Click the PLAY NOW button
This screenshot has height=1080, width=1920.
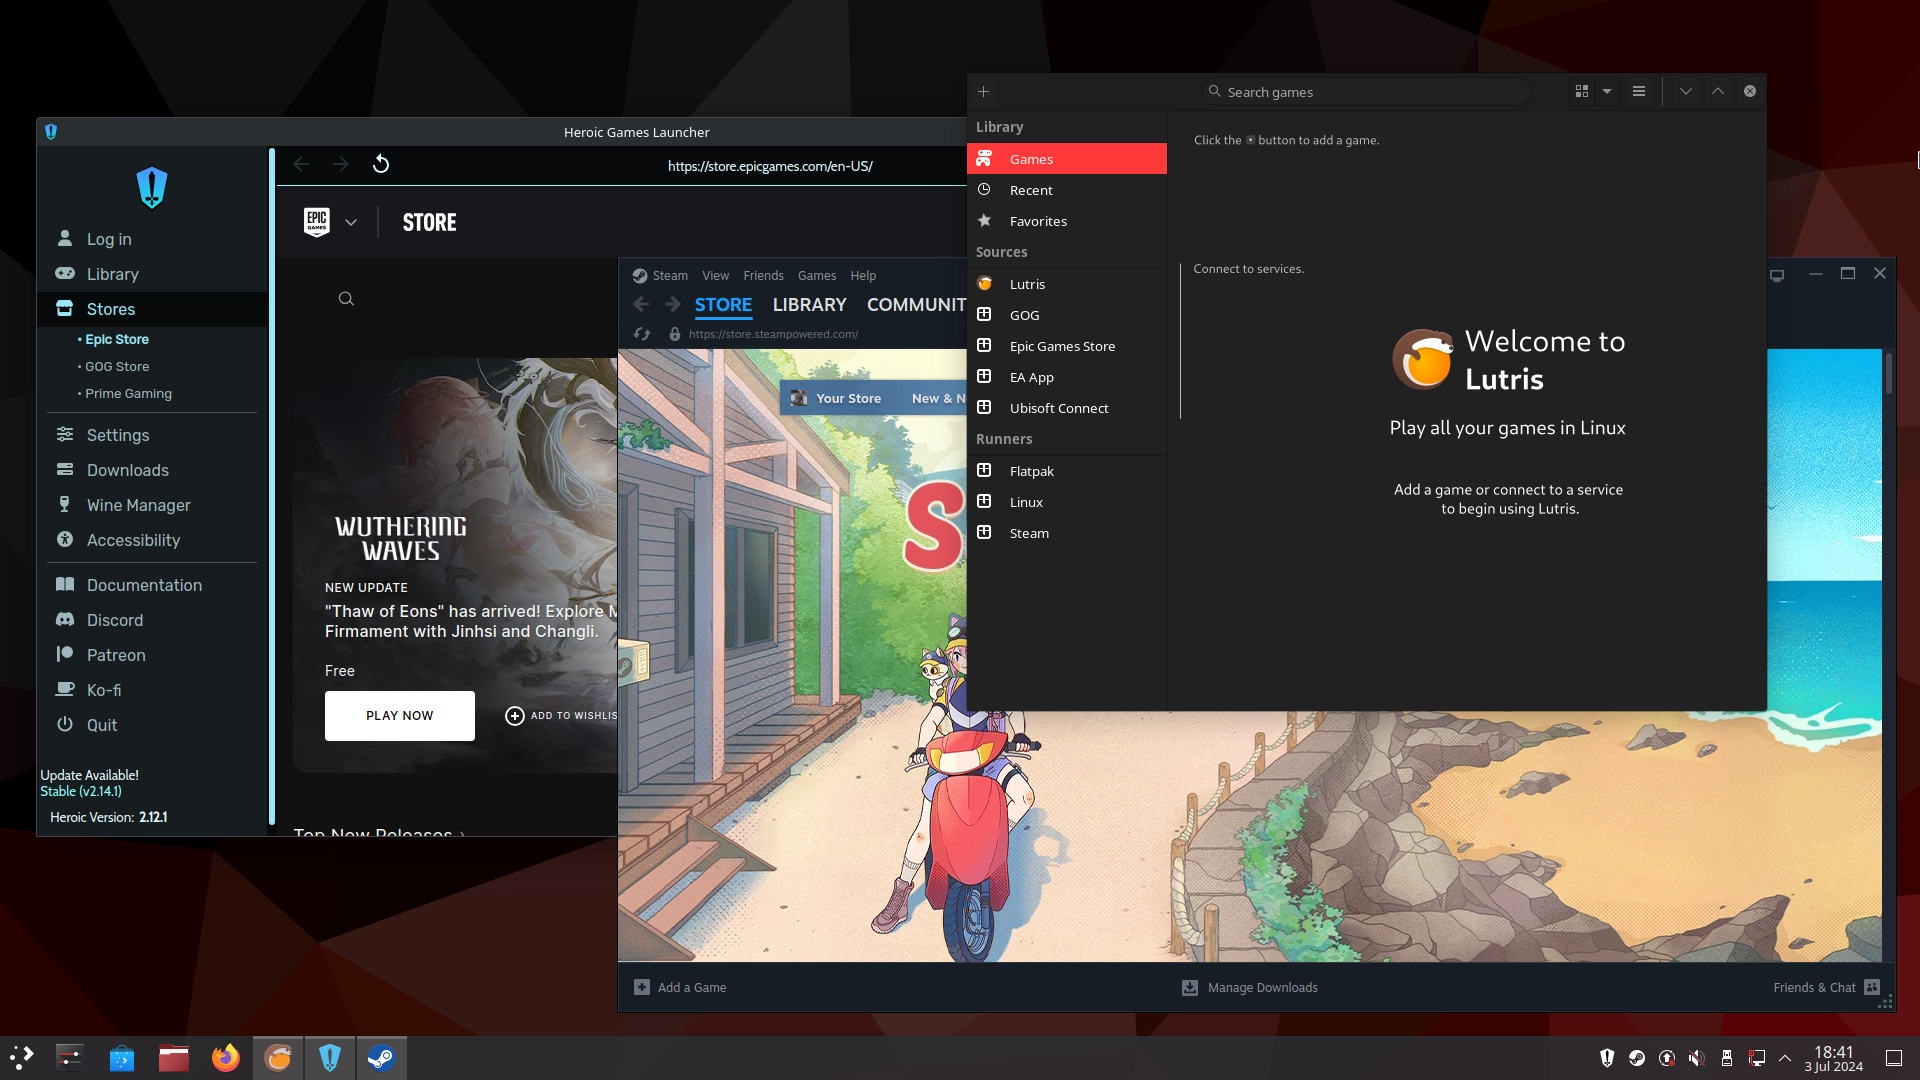click(399, 715)
